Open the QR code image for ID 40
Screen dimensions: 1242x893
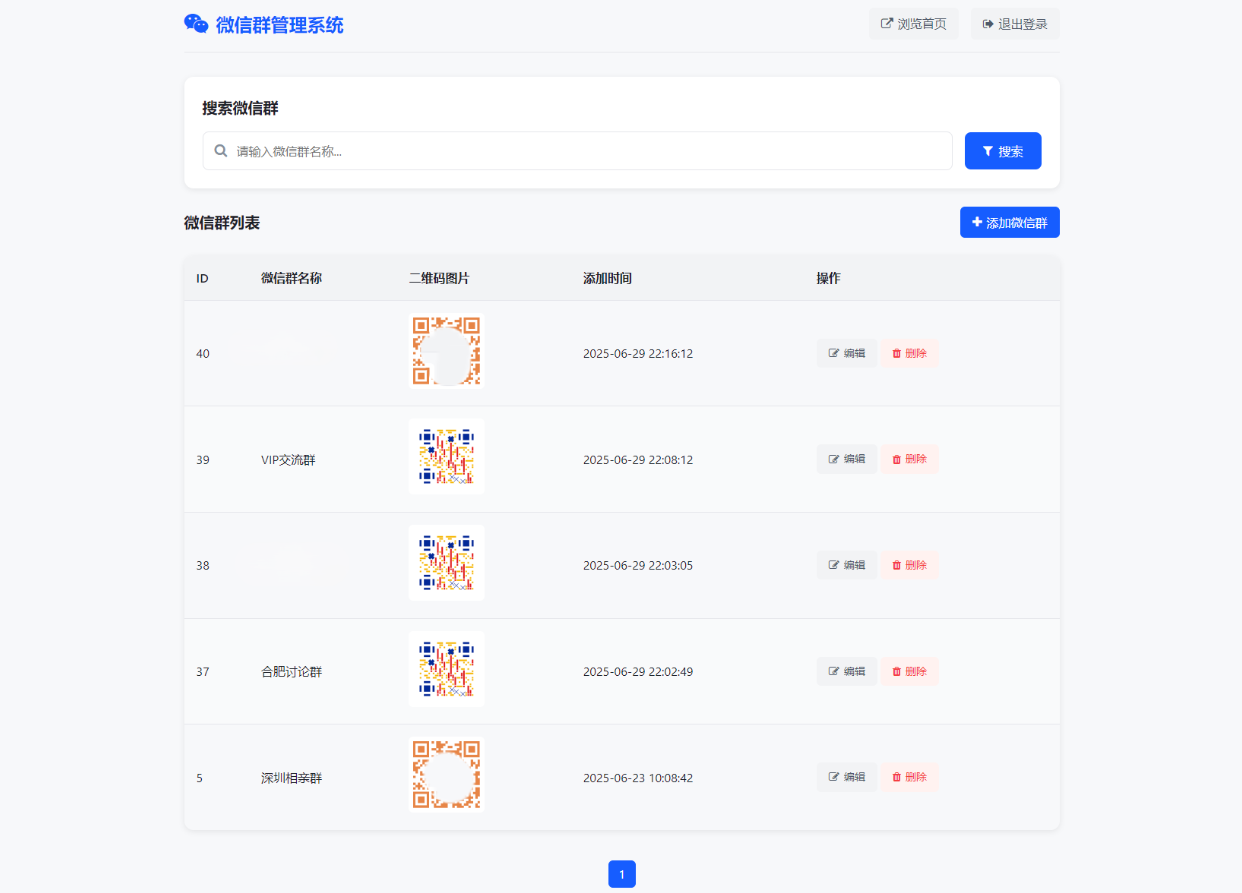click(x=447, y=351)
